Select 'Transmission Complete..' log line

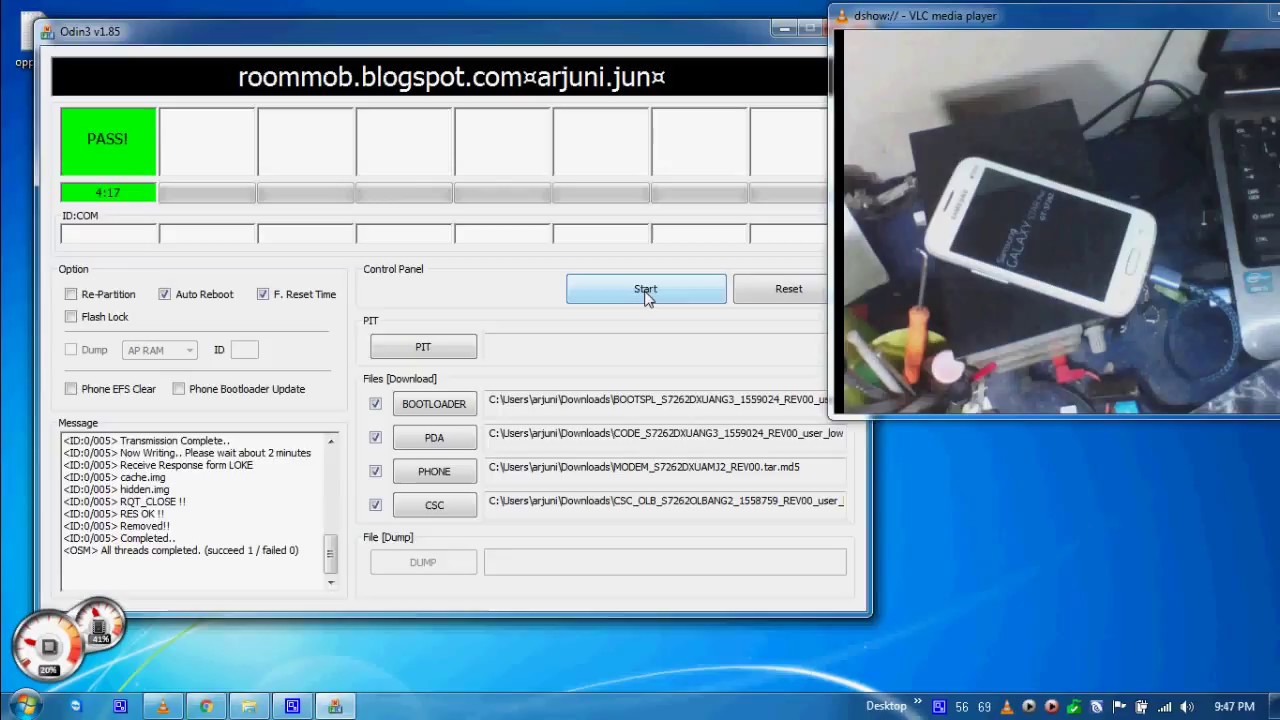[147, 441]
